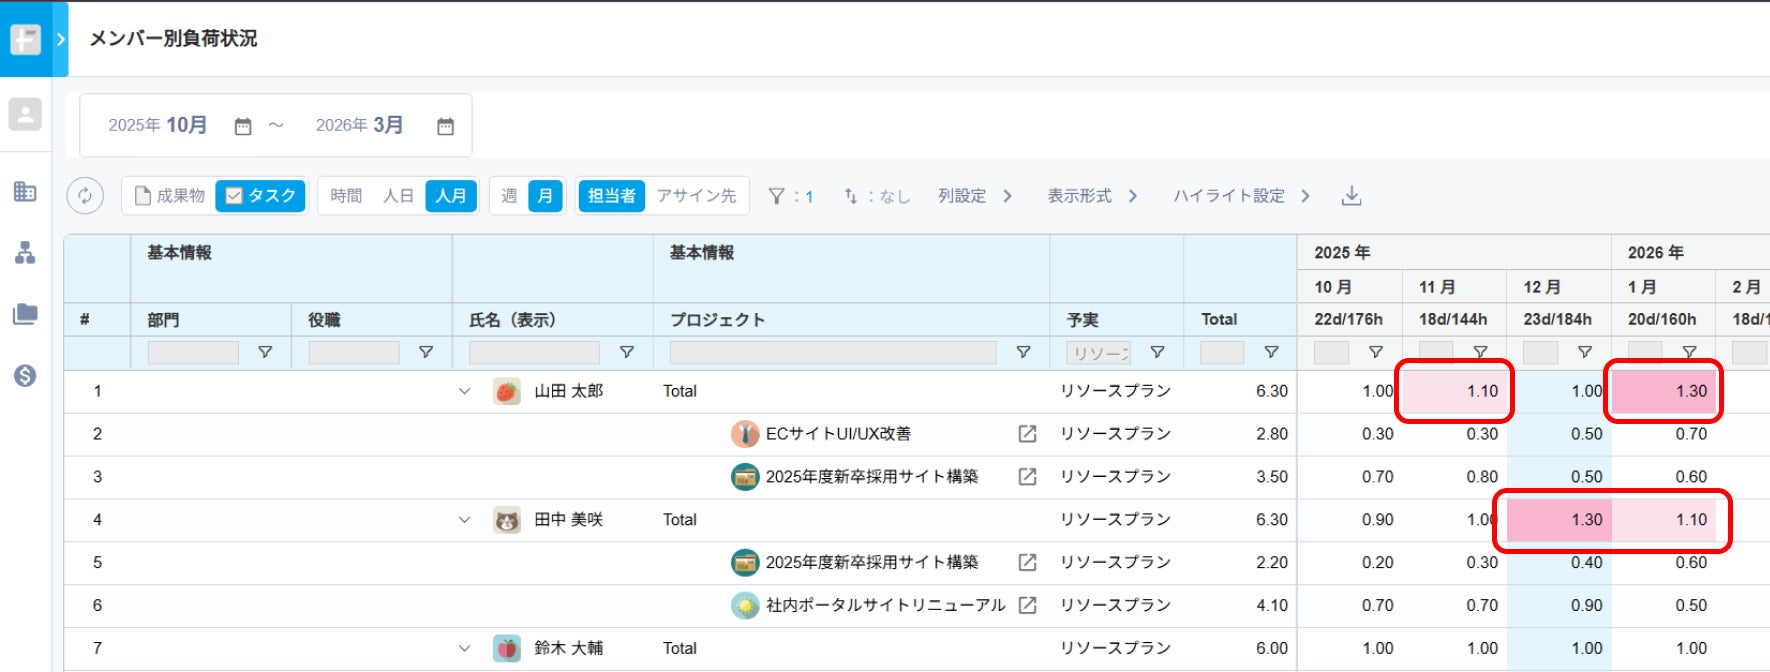Select highlighted 1.10 cell for 山田 11月
Screen dimensions: 1770x672
(1455, 391)
